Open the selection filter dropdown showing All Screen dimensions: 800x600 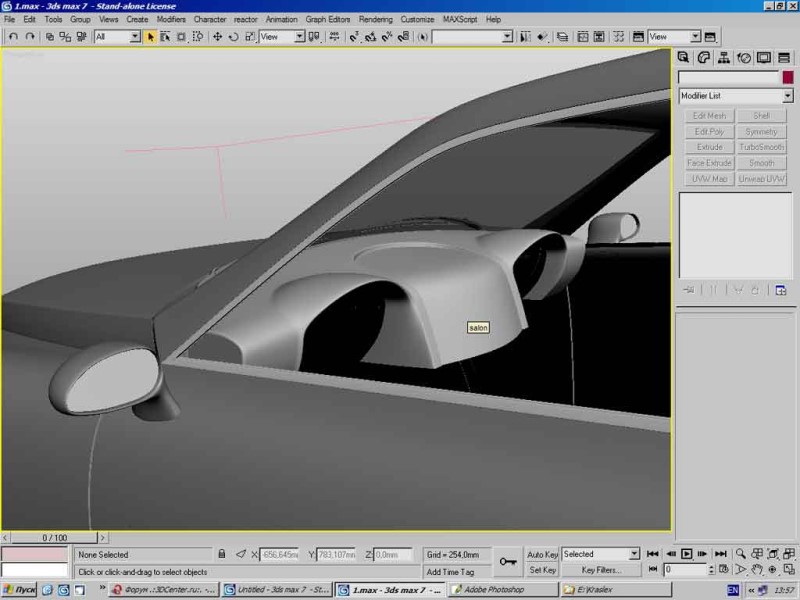click(117, 37)
